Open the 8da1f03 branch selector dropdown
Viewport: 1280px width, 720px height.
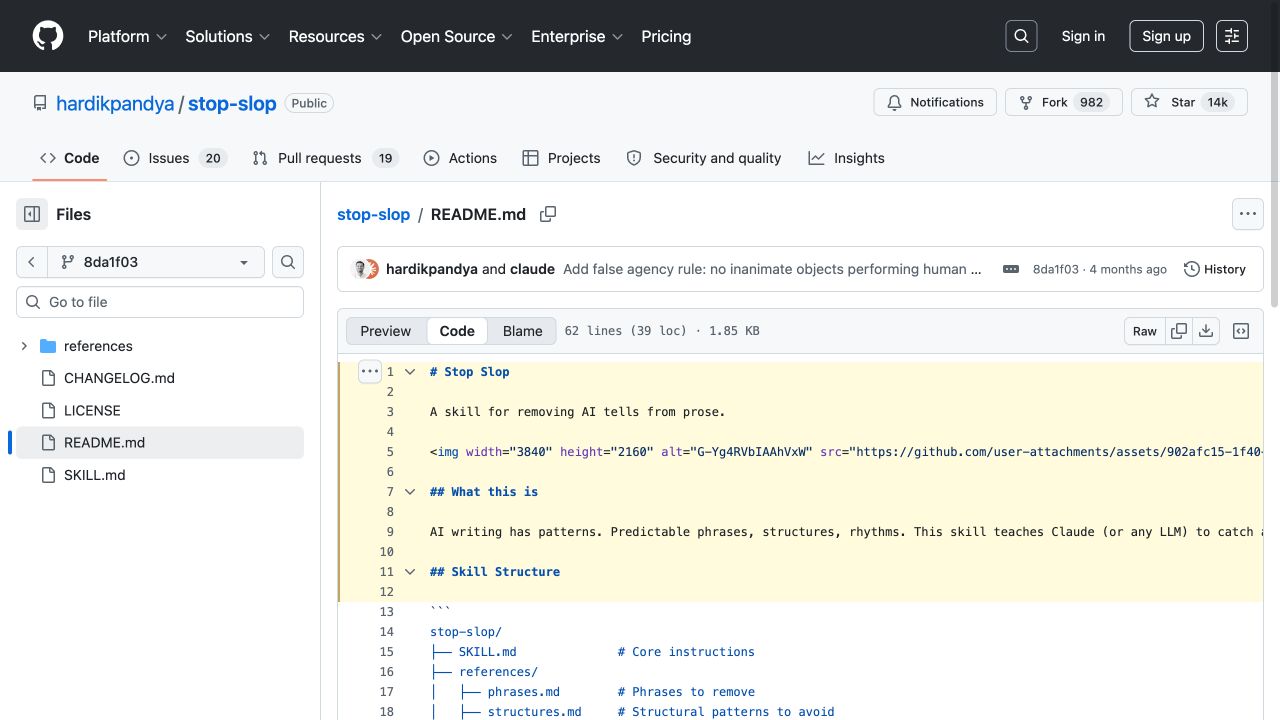156,262
